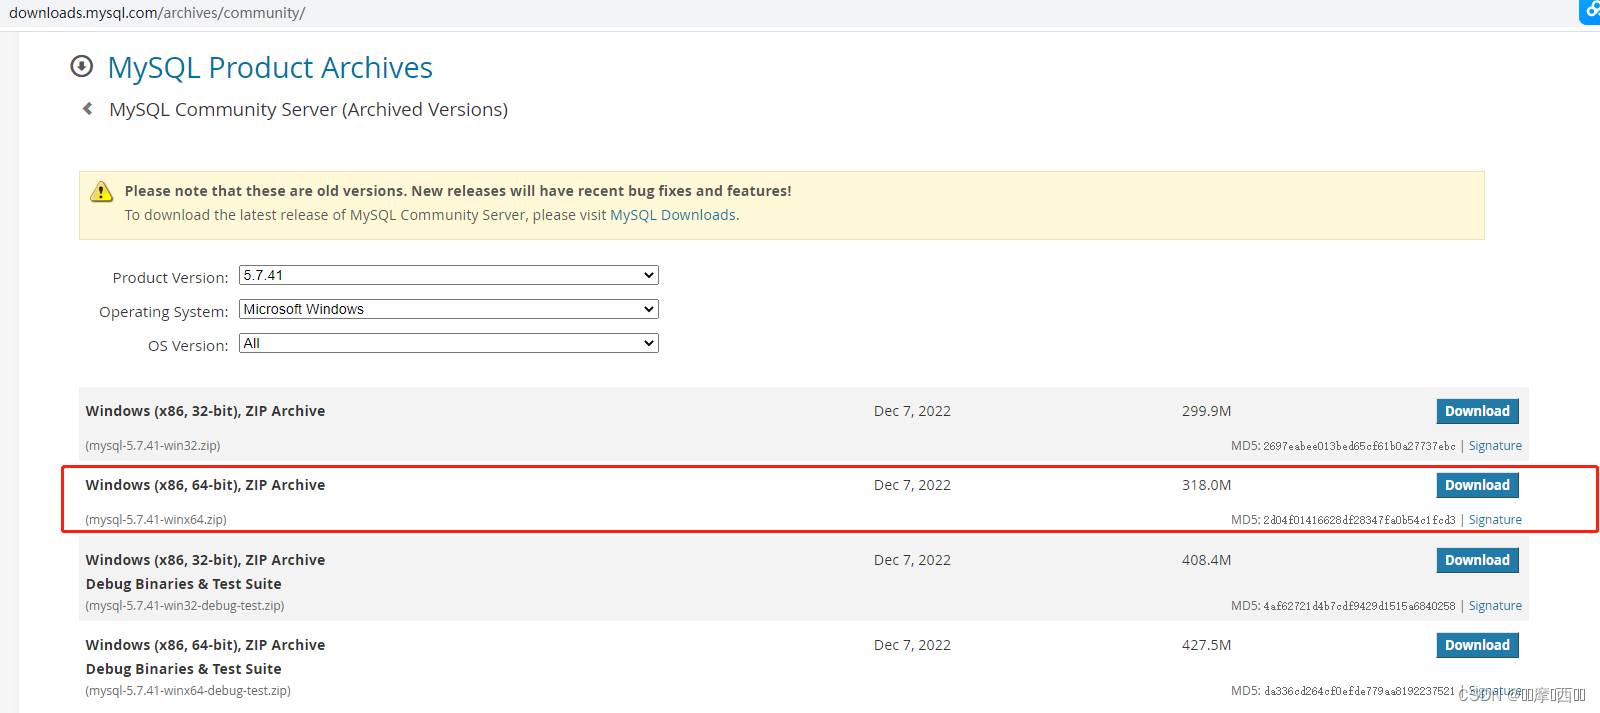Download the Windows 64-bit ZIP Archive, 318.0M
1600x713 pixels.
coord(1477,485)
